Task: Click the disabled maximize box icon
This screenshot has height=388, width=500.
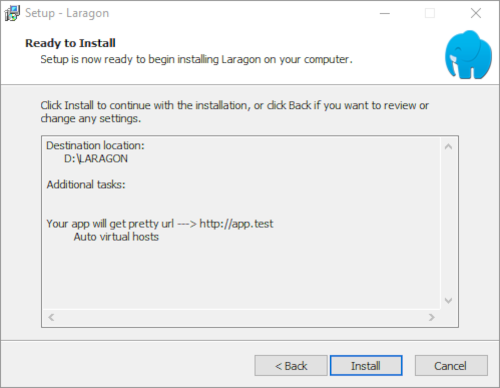Action: pyautogui.click(x=430, y=13)
